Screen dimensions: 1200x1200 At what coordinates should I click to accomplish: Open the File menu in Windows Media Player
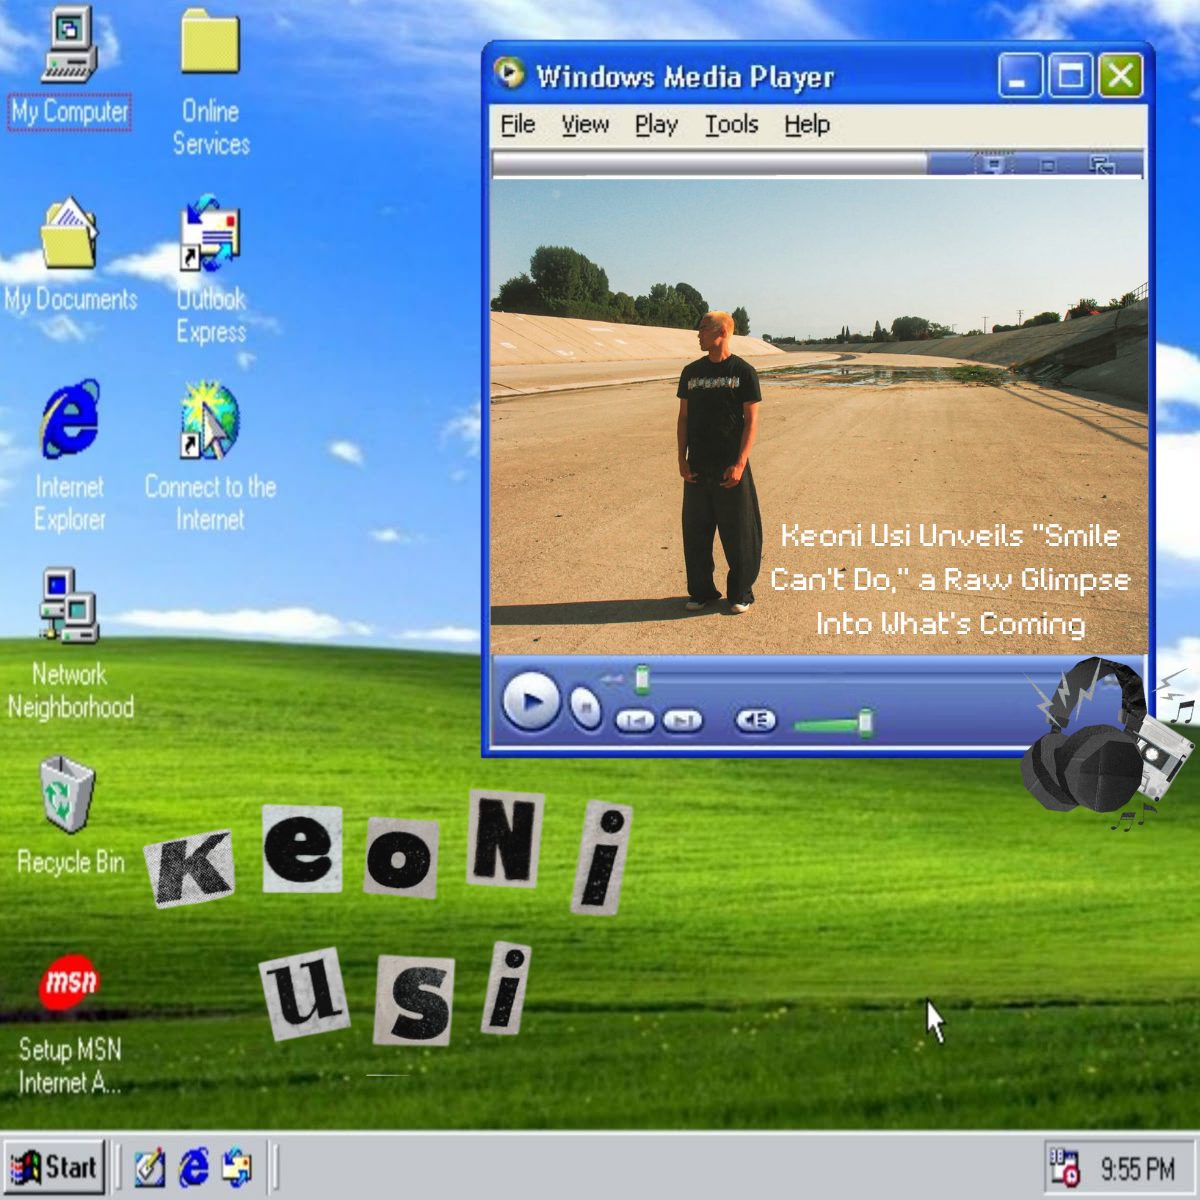coord(518,125)
